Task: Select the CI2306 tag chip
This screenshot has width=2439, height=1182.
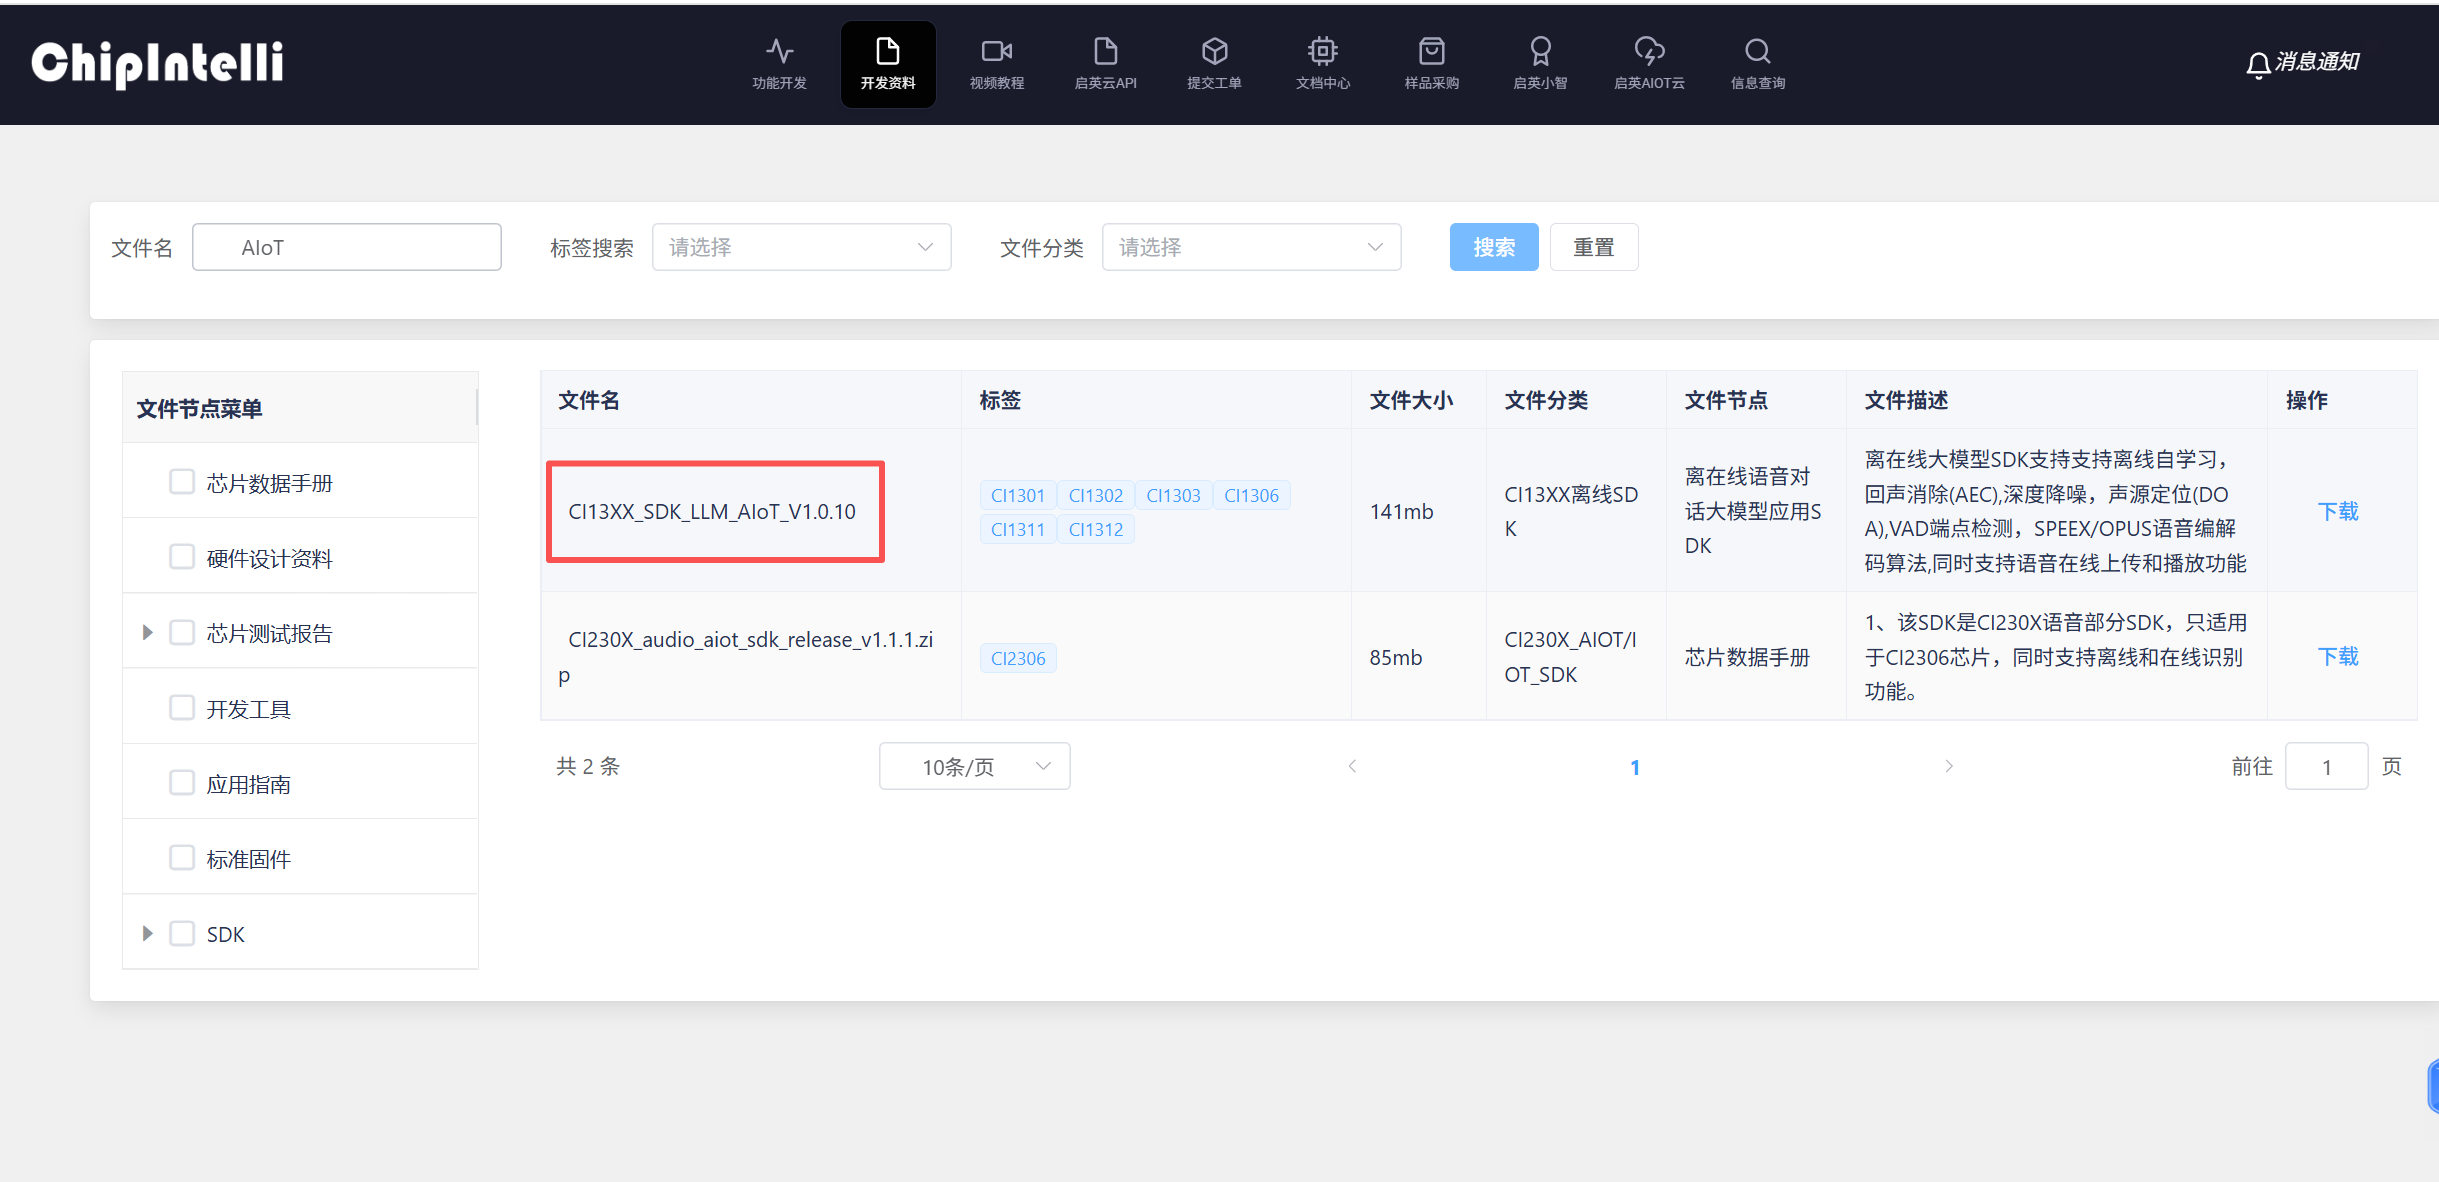Action: [1017, 657]
